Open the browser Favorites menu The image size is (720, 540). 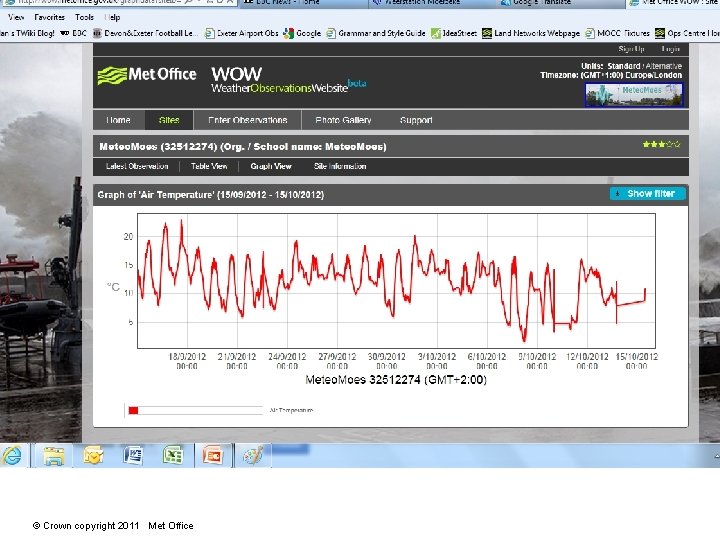[50, 17]
